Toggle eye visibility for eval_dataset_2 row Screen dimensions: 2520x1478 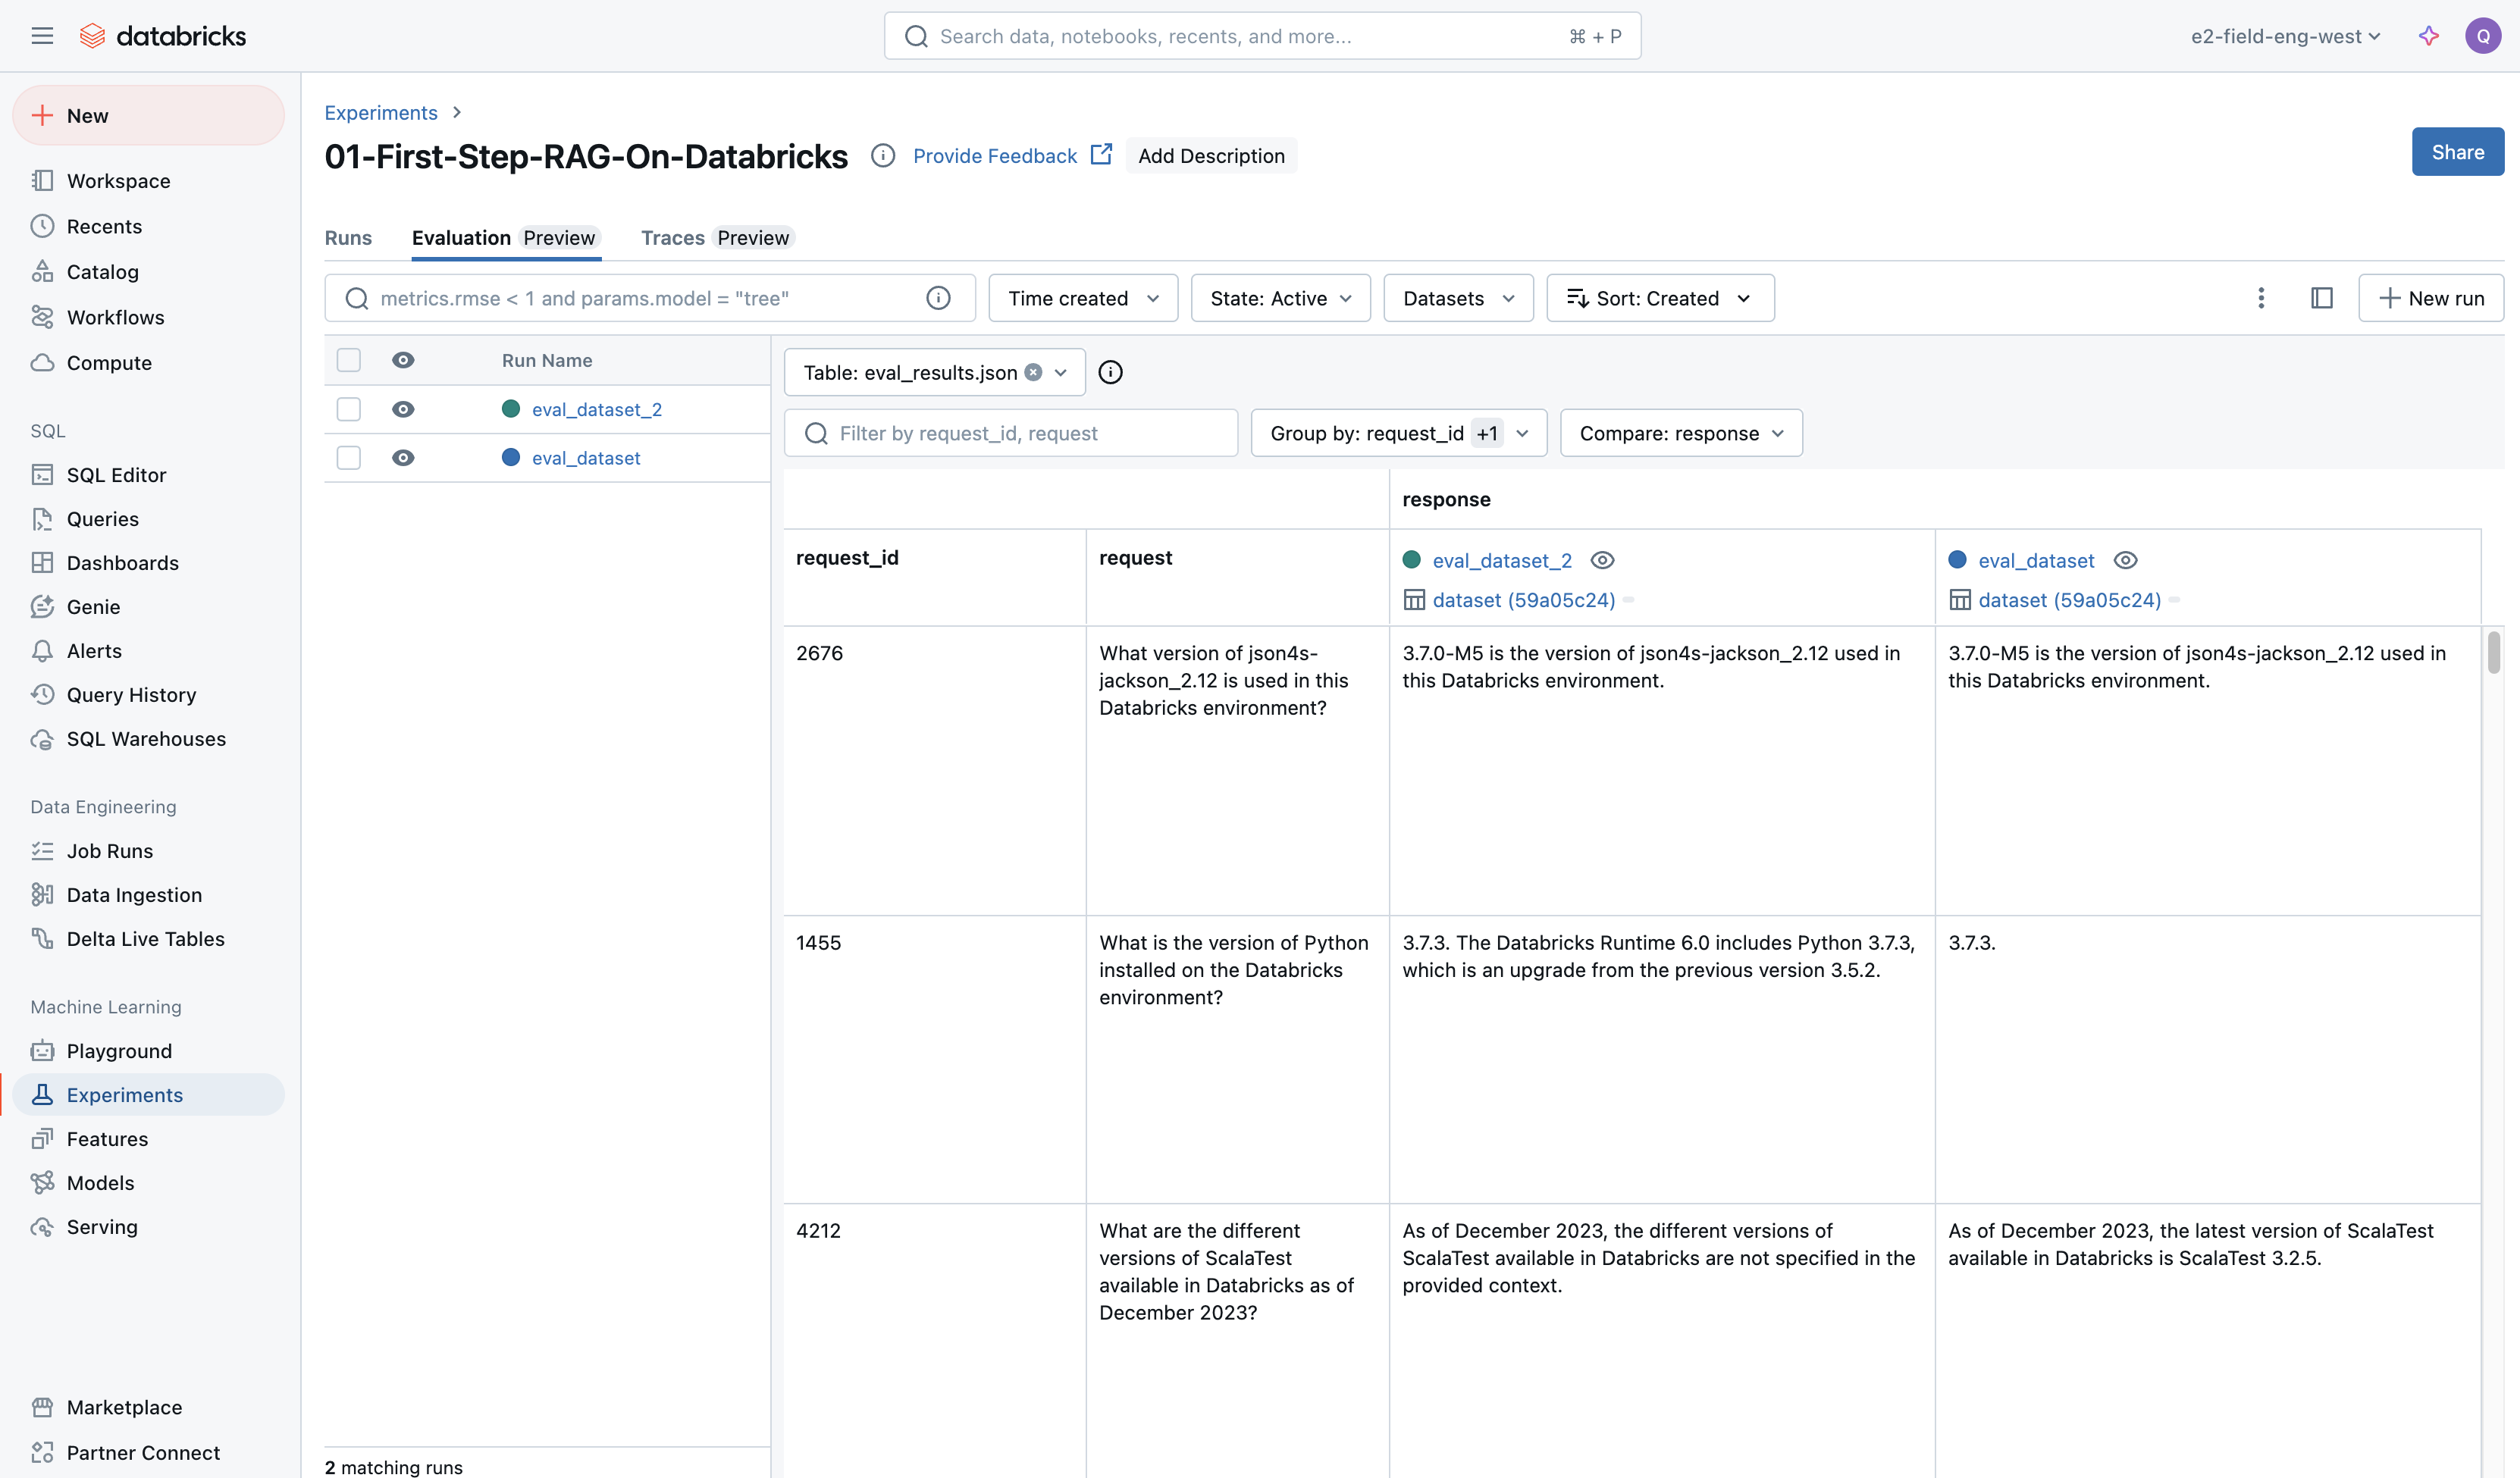pyautogui.click(x=403, y=409)
